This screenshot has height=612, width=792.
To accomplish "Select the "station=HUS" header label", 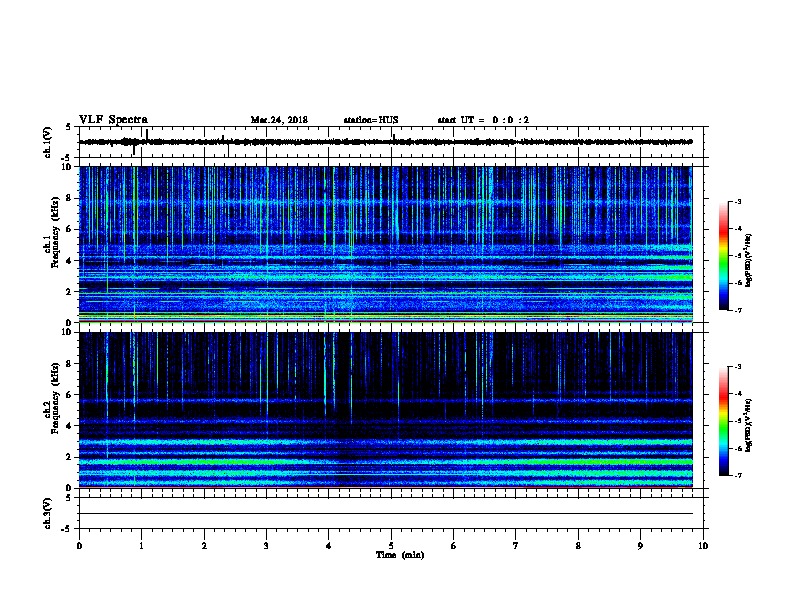I will [371, 120].
